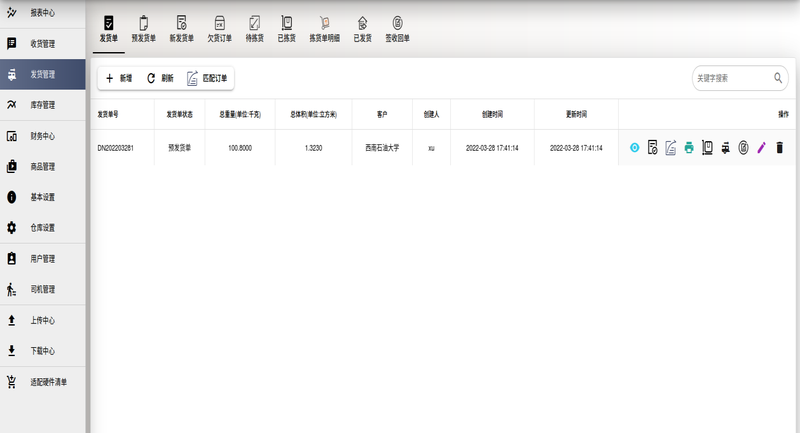Go to 财务中心 in the sidebar
The width and height of the screenshot is (800, 433).
coord(42,136)
